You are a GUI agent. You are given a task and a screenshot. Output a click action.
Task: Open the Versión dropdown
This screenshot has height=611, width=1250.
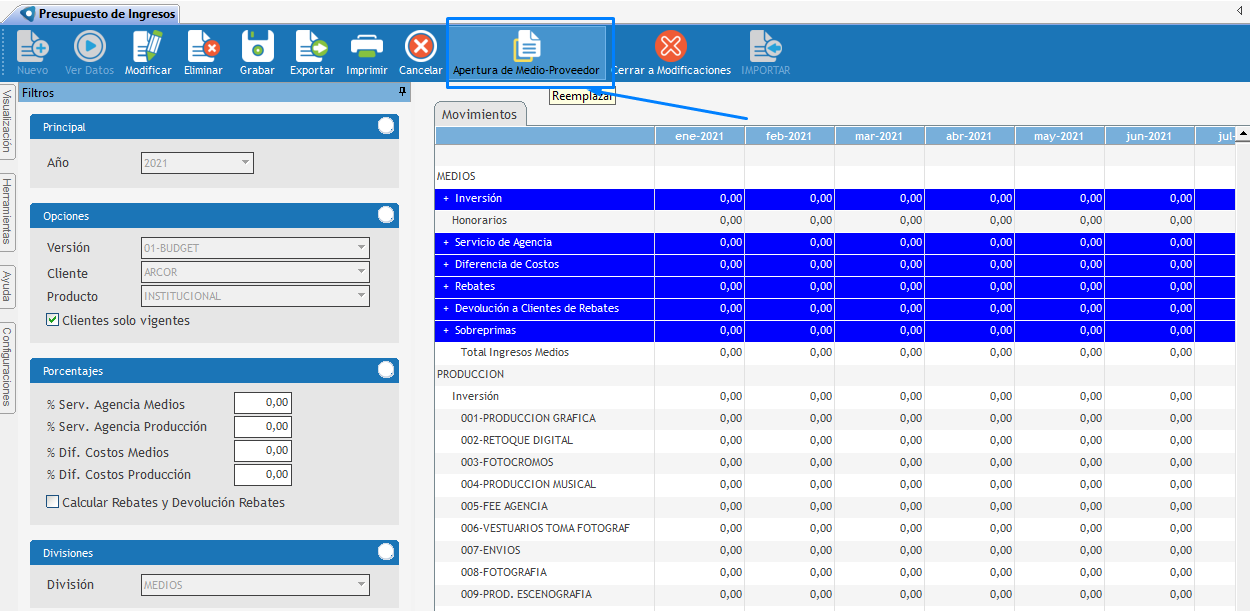(x=359, y=248)
